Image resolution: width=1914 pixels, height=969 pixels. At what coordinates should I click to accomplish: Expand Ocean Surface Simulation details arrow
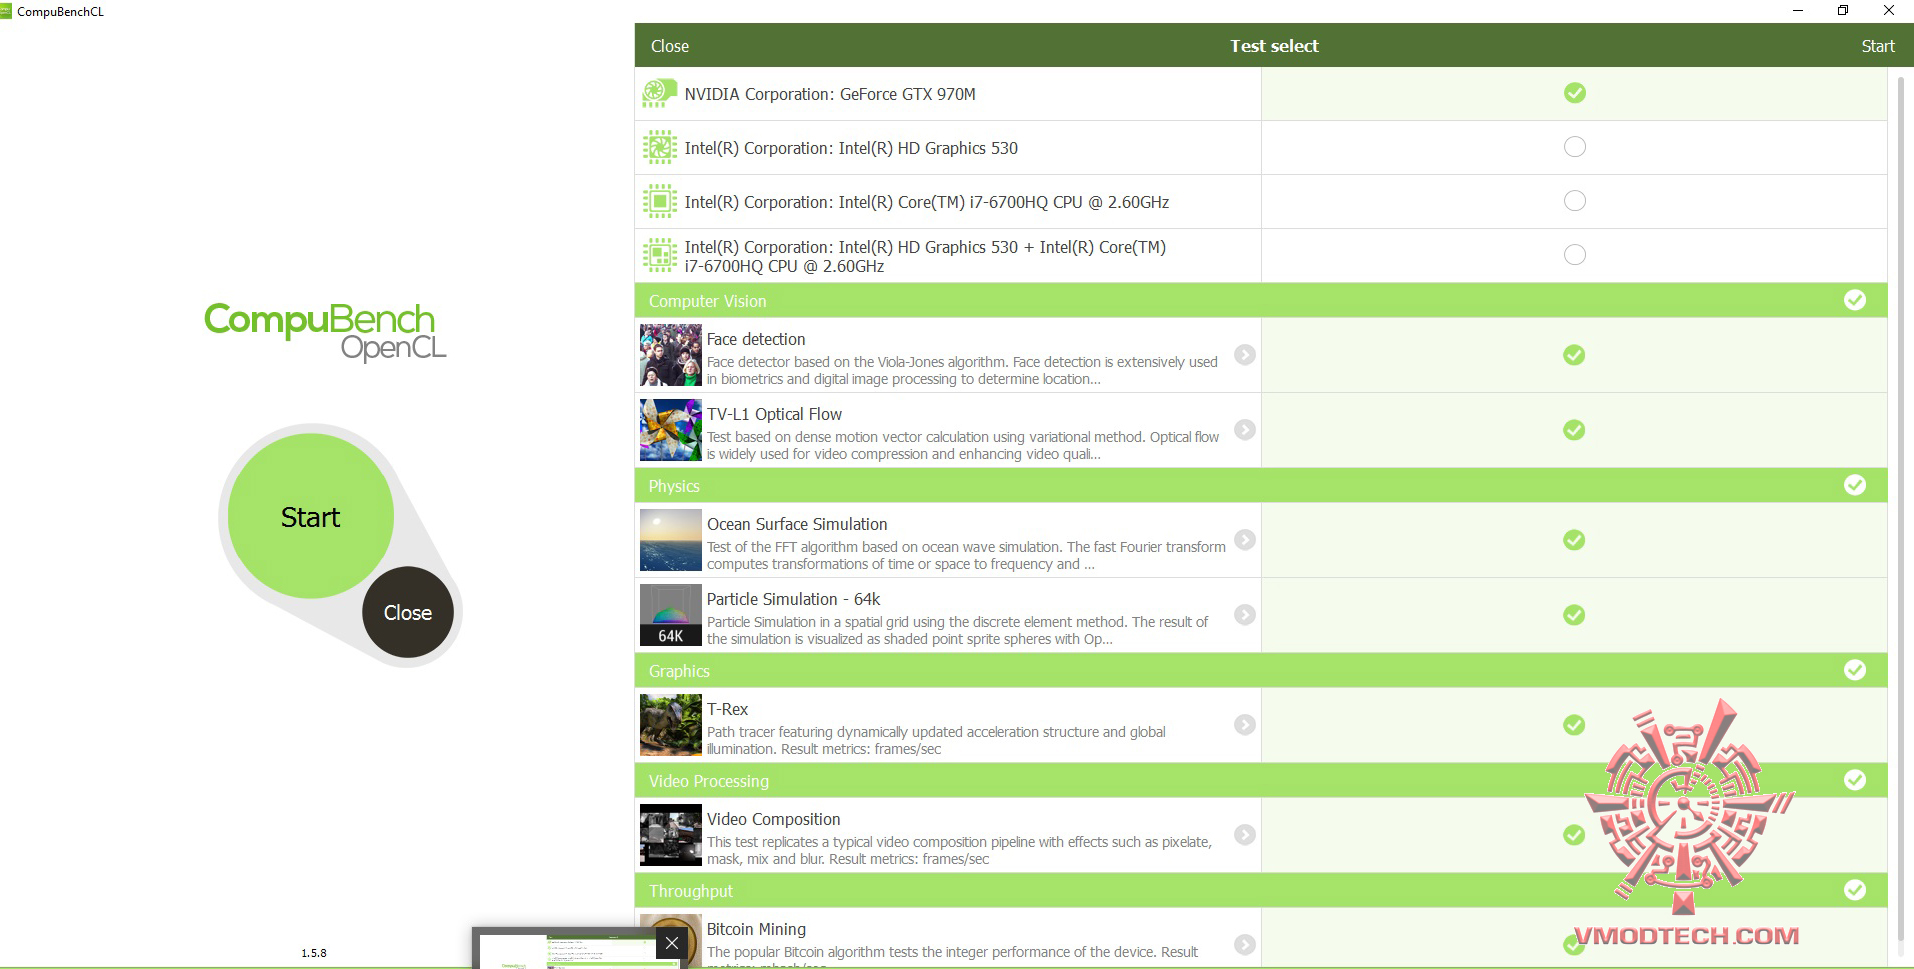tap(1245, 540)
